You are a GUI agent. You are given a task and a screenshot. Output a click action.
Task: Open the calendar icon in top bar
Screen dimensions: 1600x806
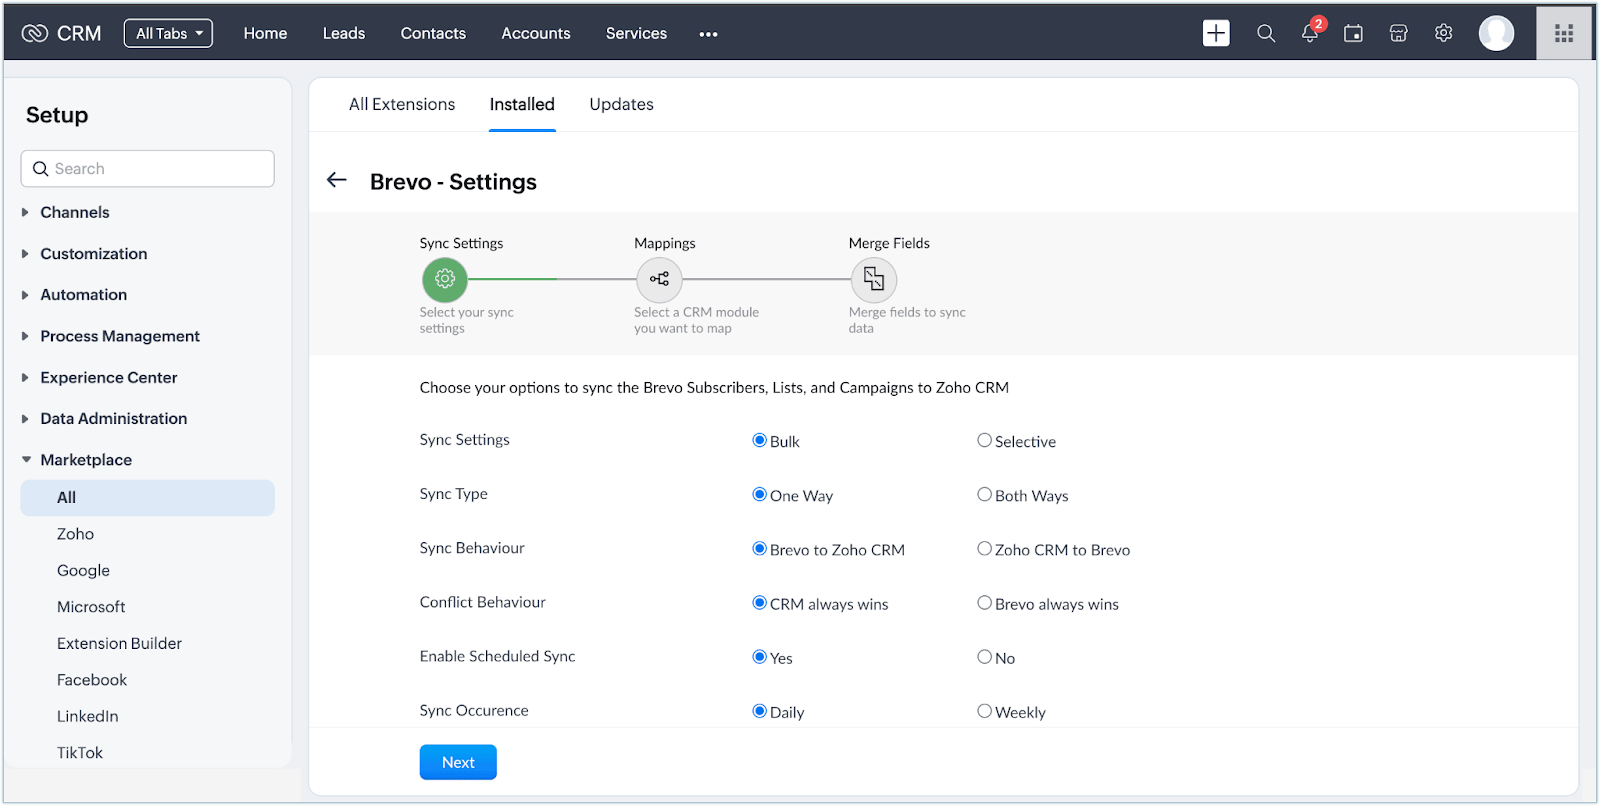coord(1353,33)
